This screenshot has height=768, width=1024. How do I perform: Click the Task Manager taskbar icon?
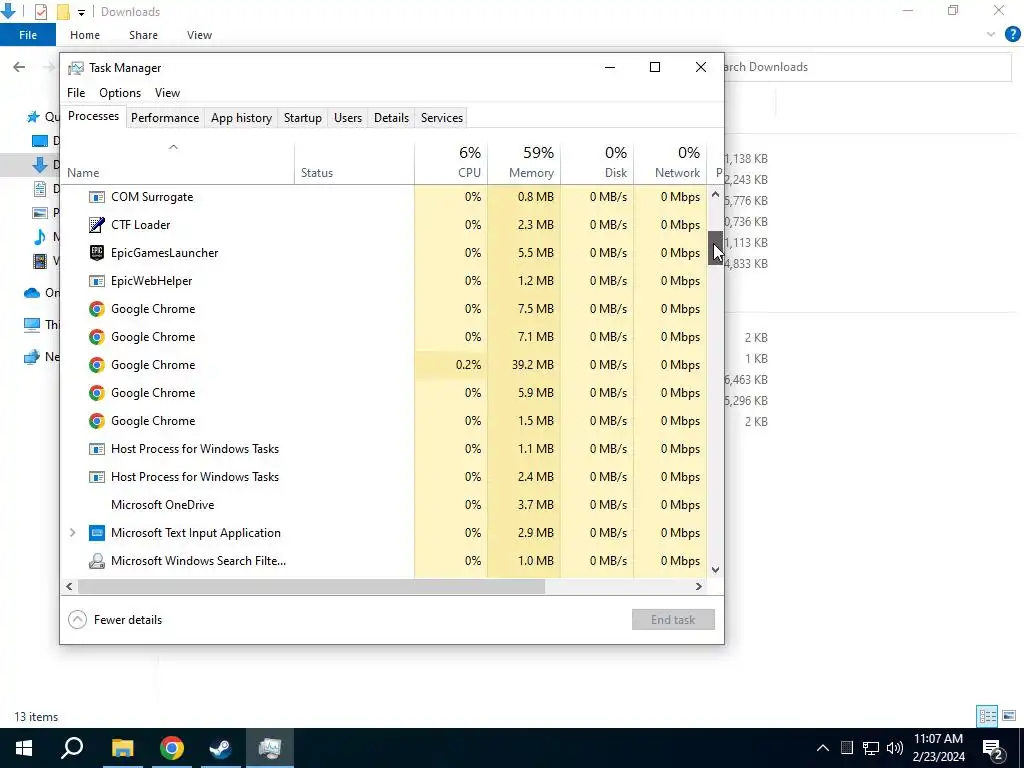tap(270, 748)
